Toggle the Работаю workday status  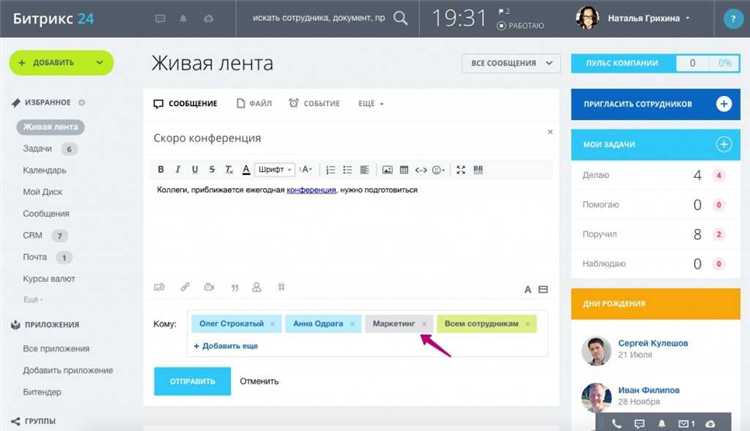tap(520, 26)
